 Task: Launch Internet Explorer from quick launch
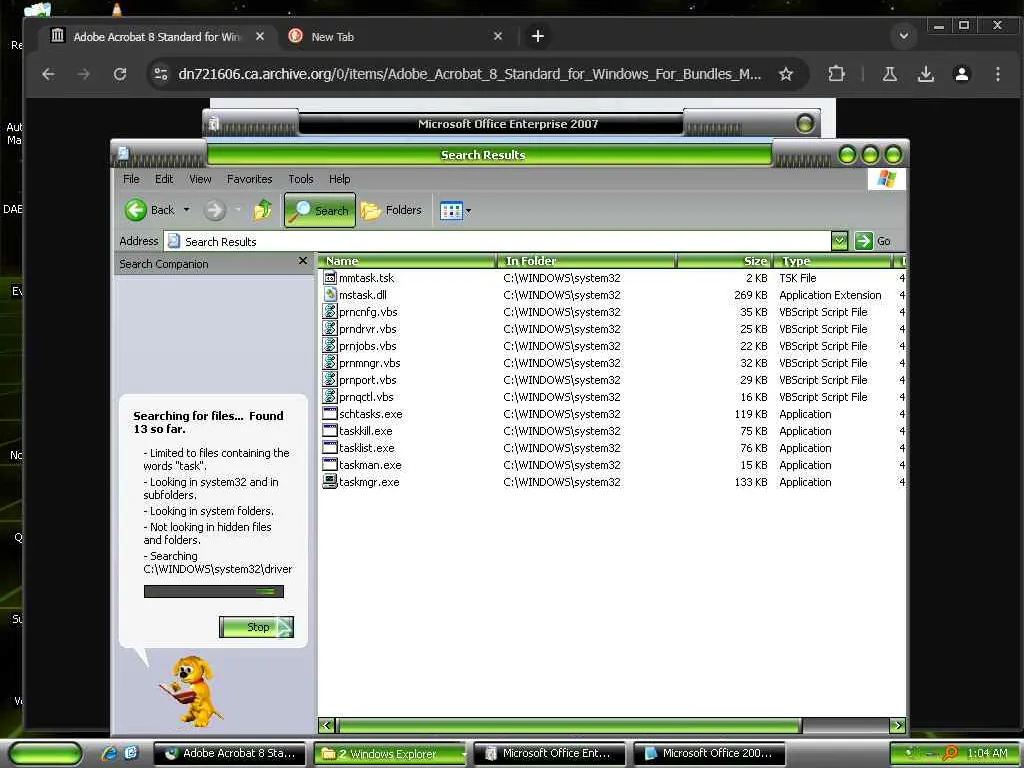[109, 753]
